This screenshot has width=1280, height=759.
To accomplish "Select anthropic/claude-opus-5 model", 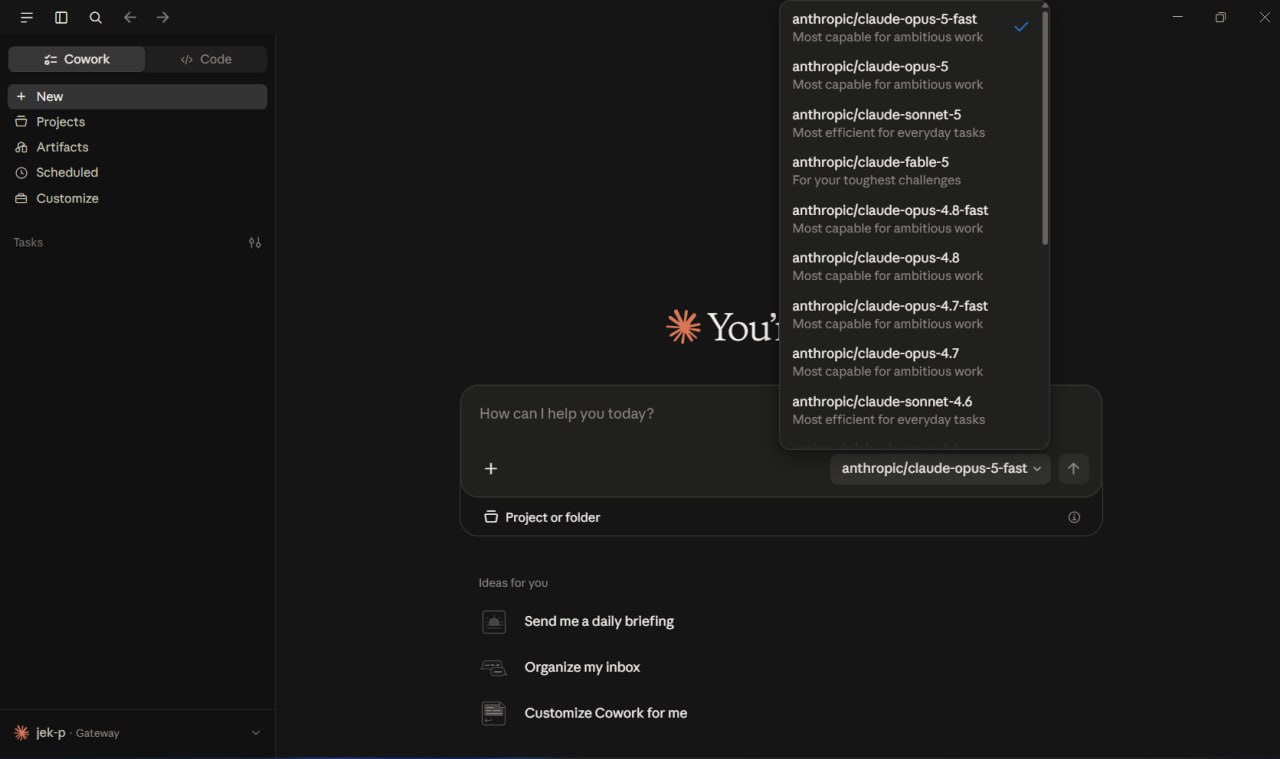I will pos(910,75).
